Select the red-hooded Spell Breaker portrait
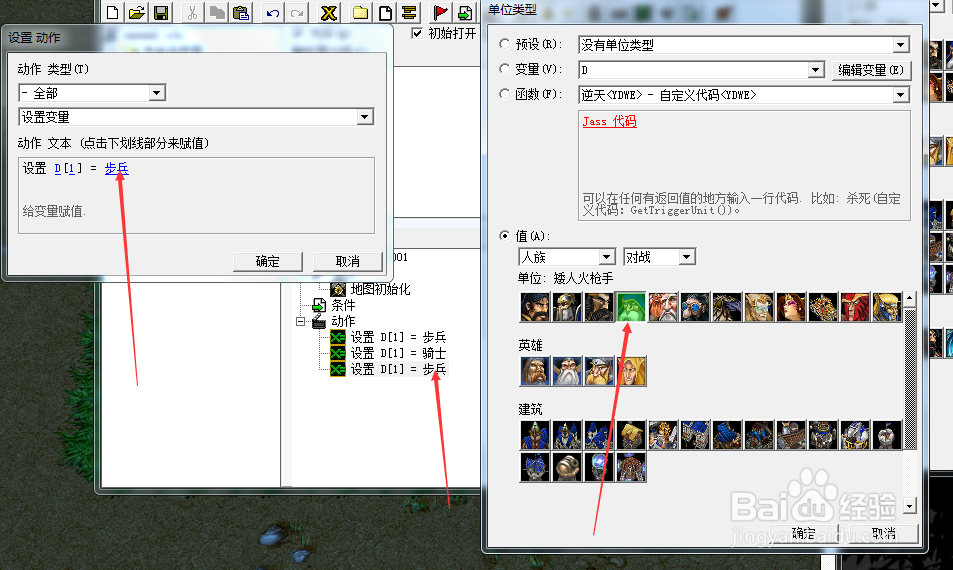The width and height of the screenshot is (953, 570). [x=855, y=307]
